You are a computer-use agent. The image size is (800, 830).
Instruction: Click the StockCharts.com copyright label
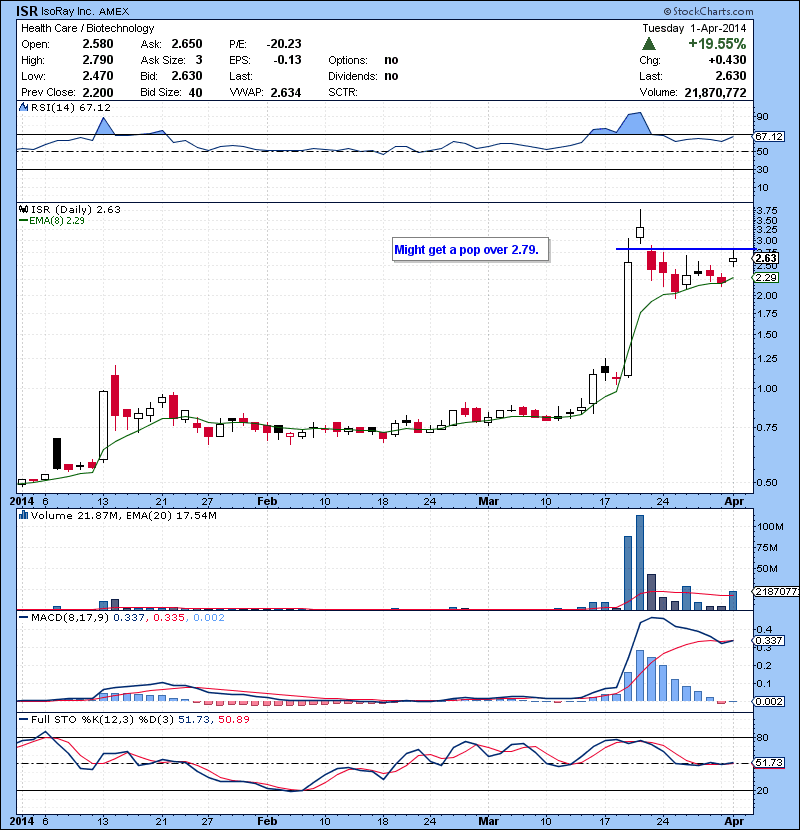pyautogui.click(x=708, y=11)
